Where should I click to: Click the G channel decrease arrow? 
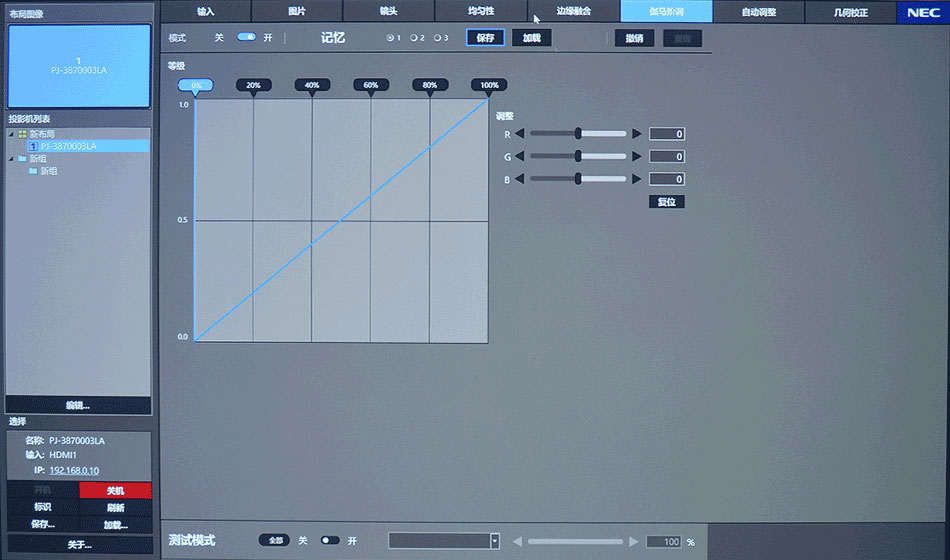(521, 157)
